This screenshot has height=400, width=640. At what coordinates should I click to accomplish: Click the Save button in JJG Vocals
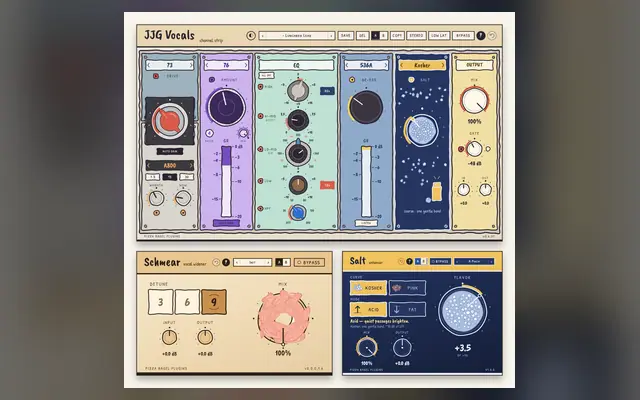pos(346,36)
